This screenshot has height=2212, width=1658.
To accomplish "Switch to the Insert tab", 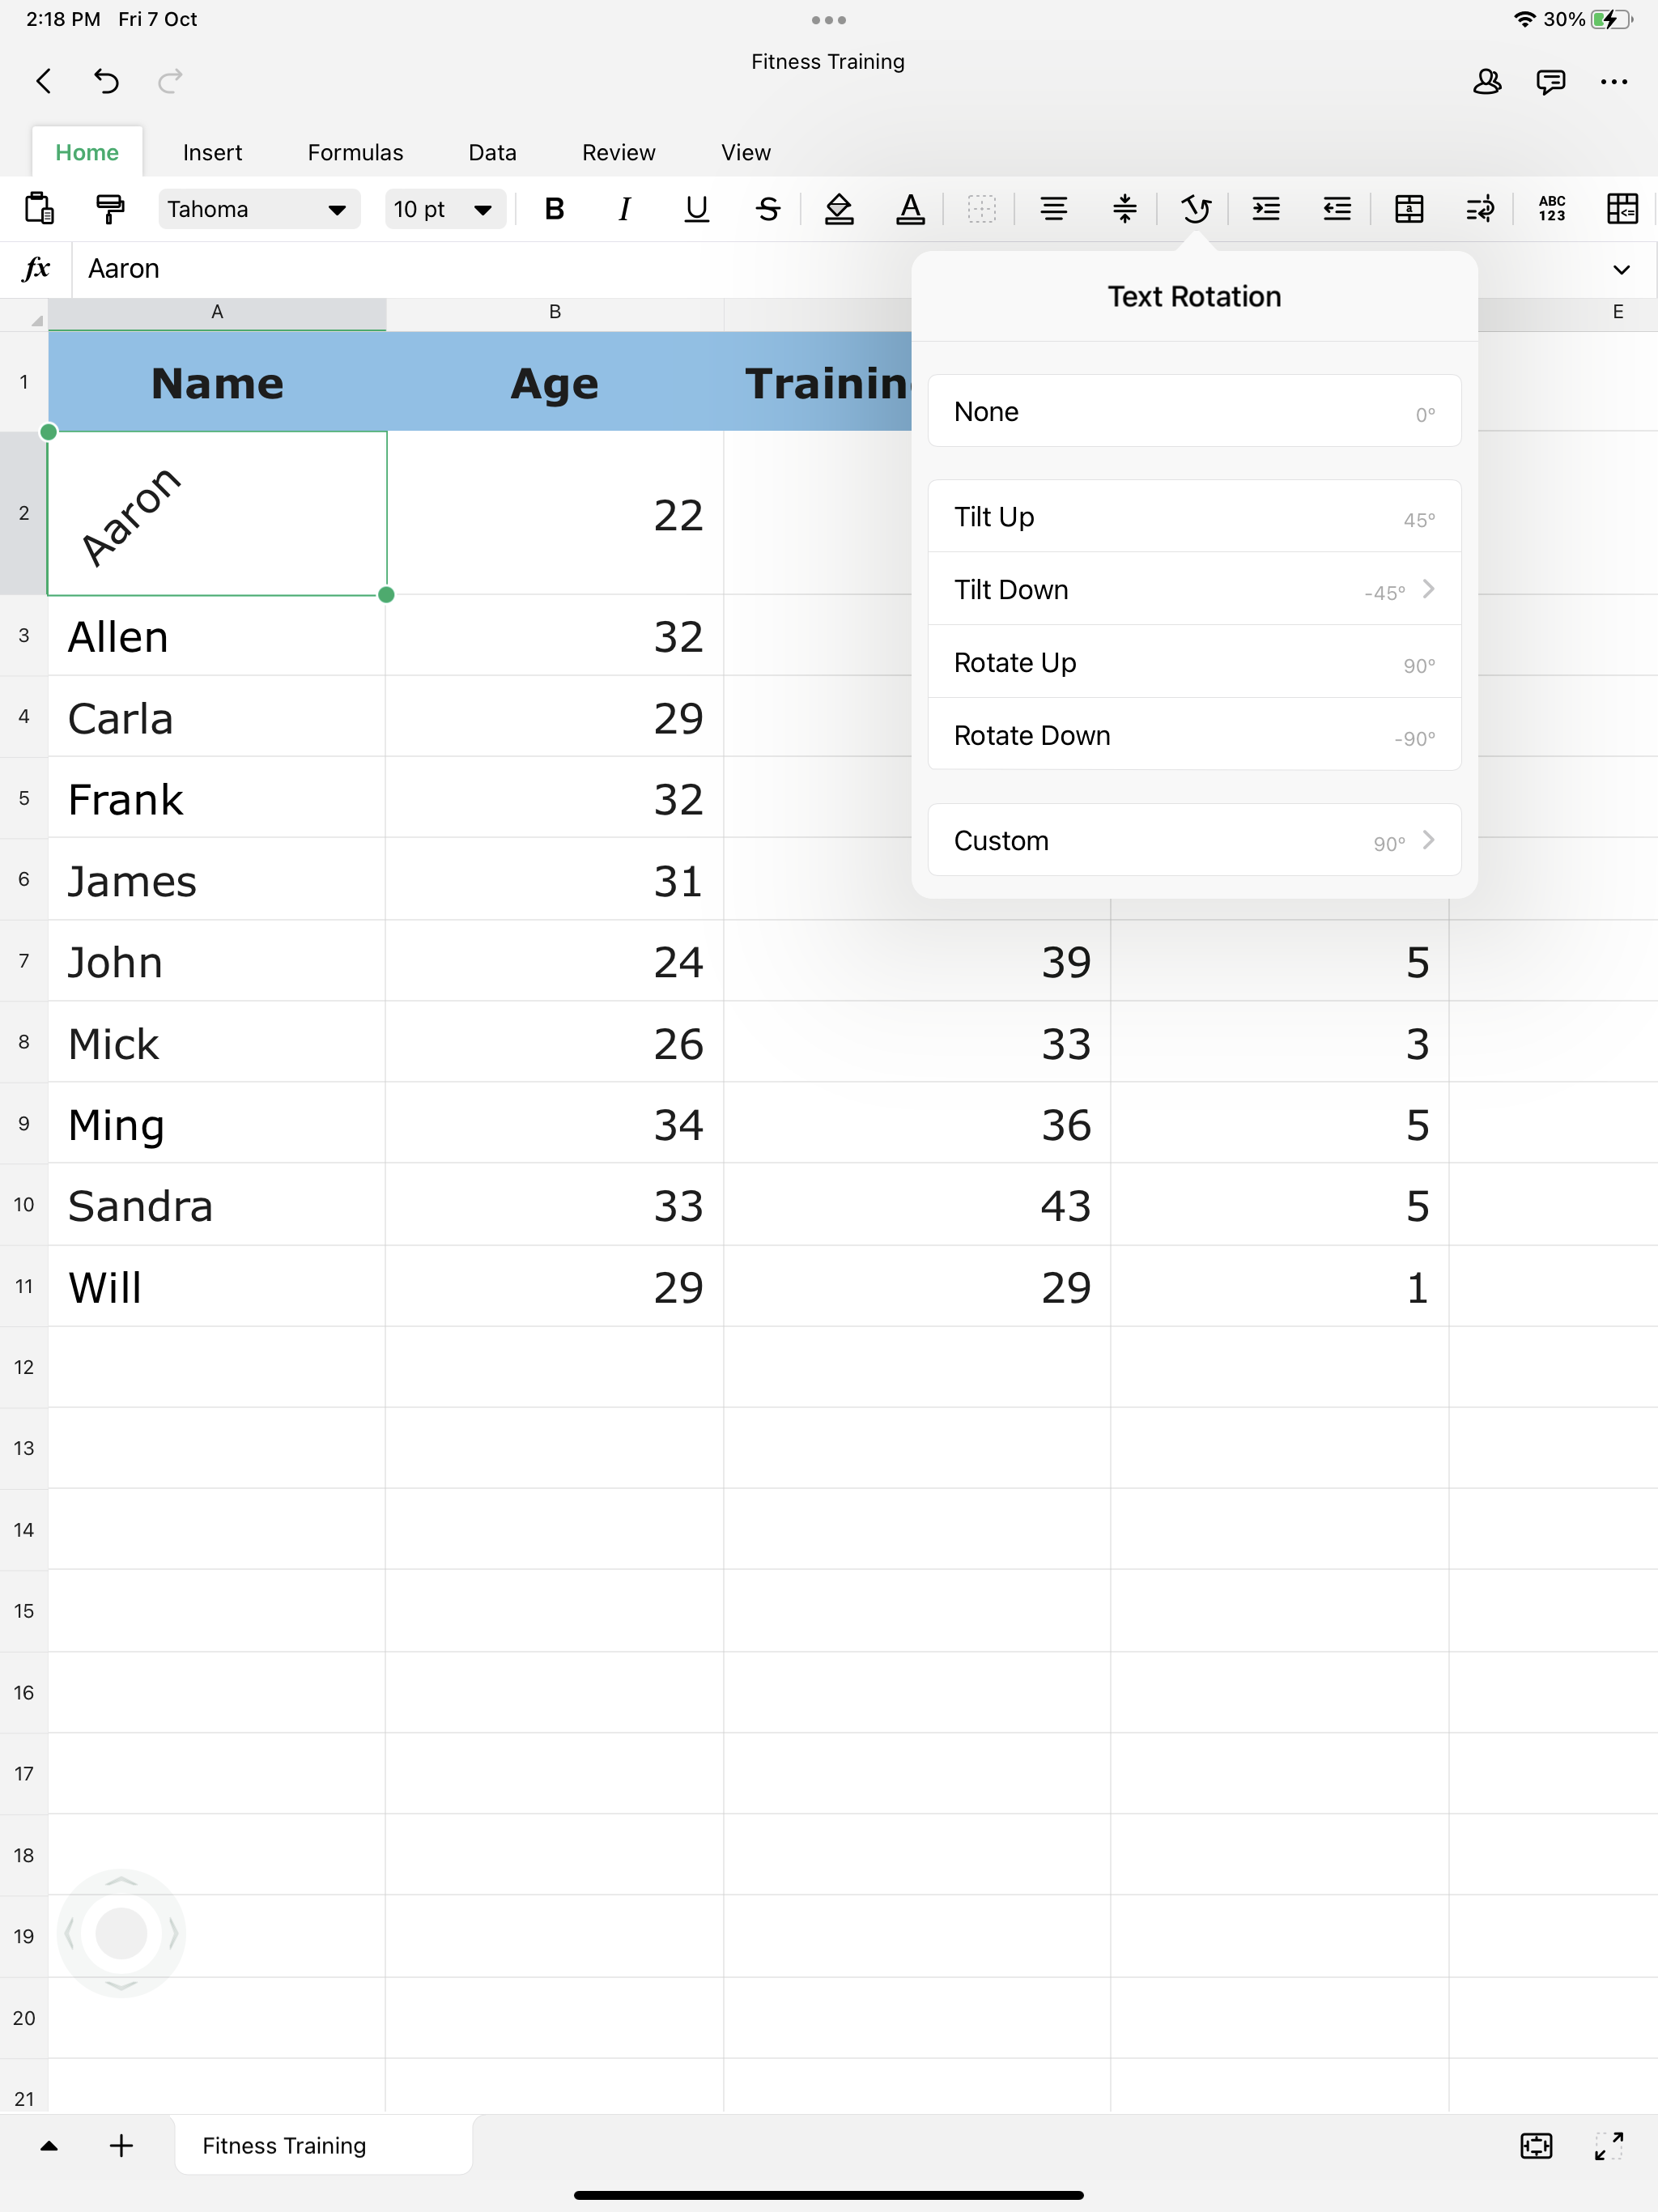I will 212,152.
